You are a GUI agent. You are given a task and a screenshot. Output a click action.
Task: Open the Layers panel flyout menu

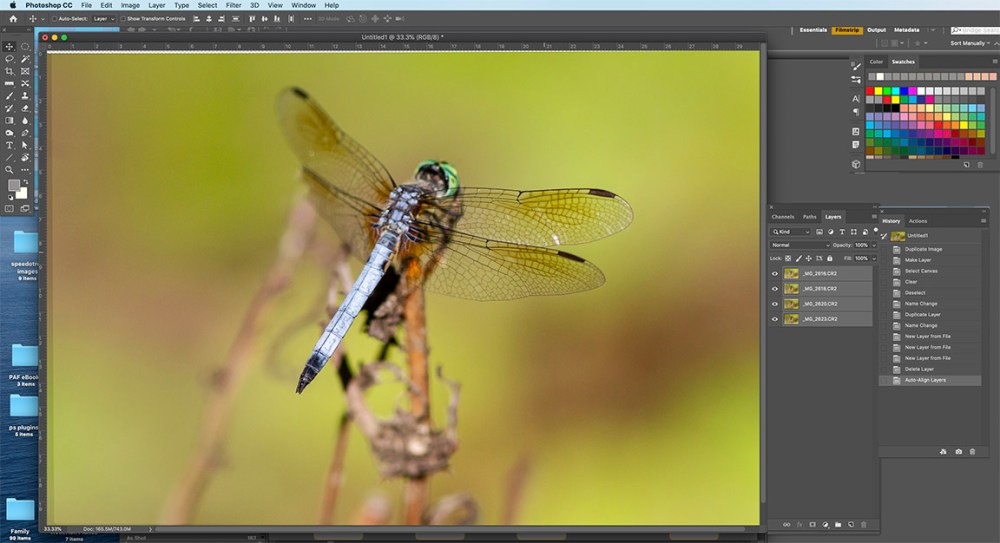pyautogui.click(x=874, y=217)
